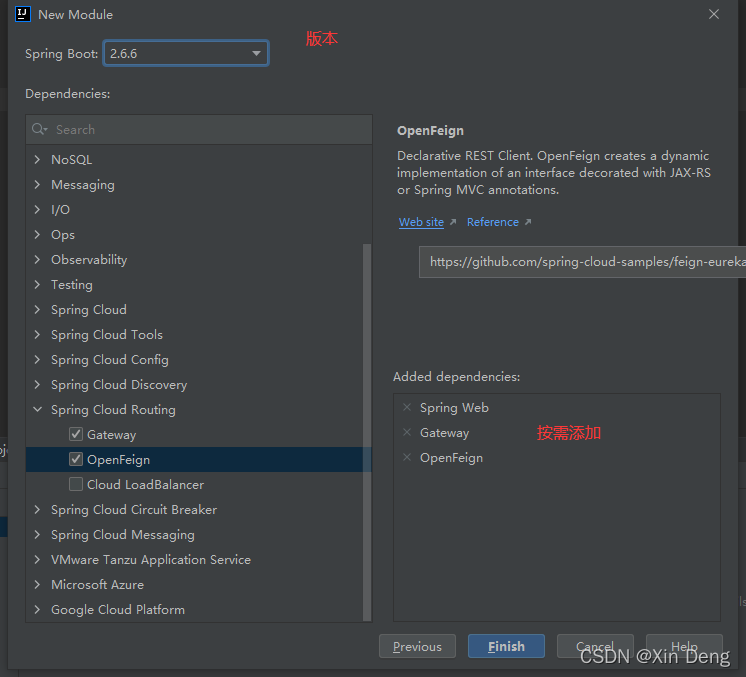Expand the Observability category
This screenshot has width=746, height=677.
(x=38, y=259)
